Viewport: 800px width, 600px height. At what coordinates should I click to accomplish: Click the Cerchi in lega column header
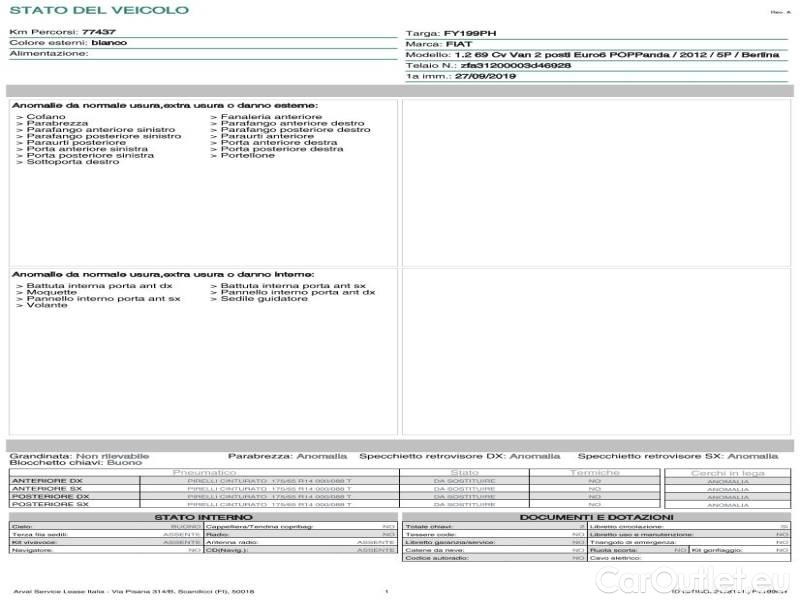pyautogui.click(x=727, y=472)
